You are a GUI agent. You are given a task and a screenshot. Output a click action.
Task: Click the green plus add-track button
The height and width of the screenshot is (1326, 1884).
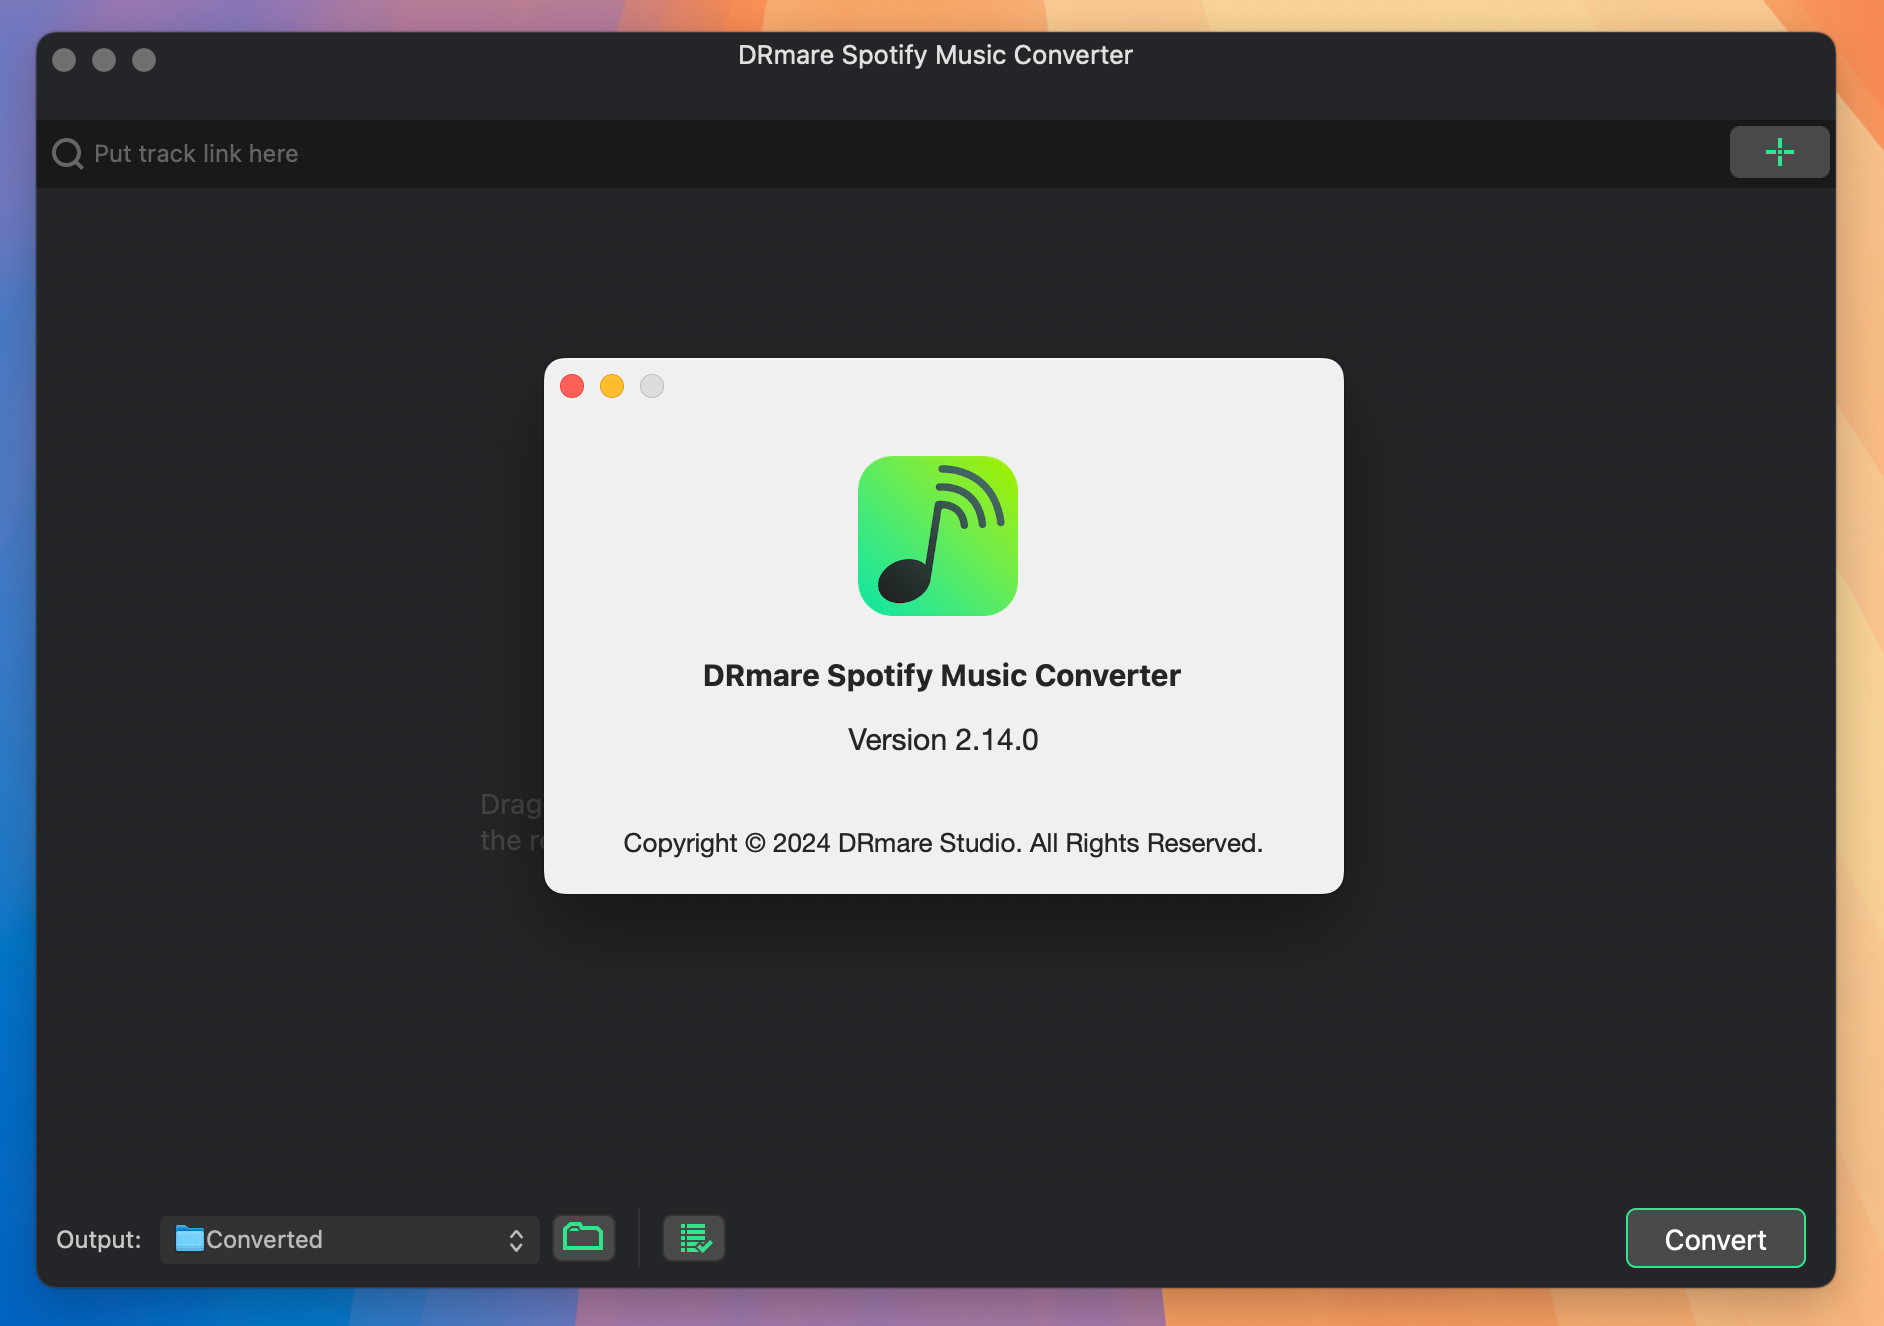[x=1779, y=152]
